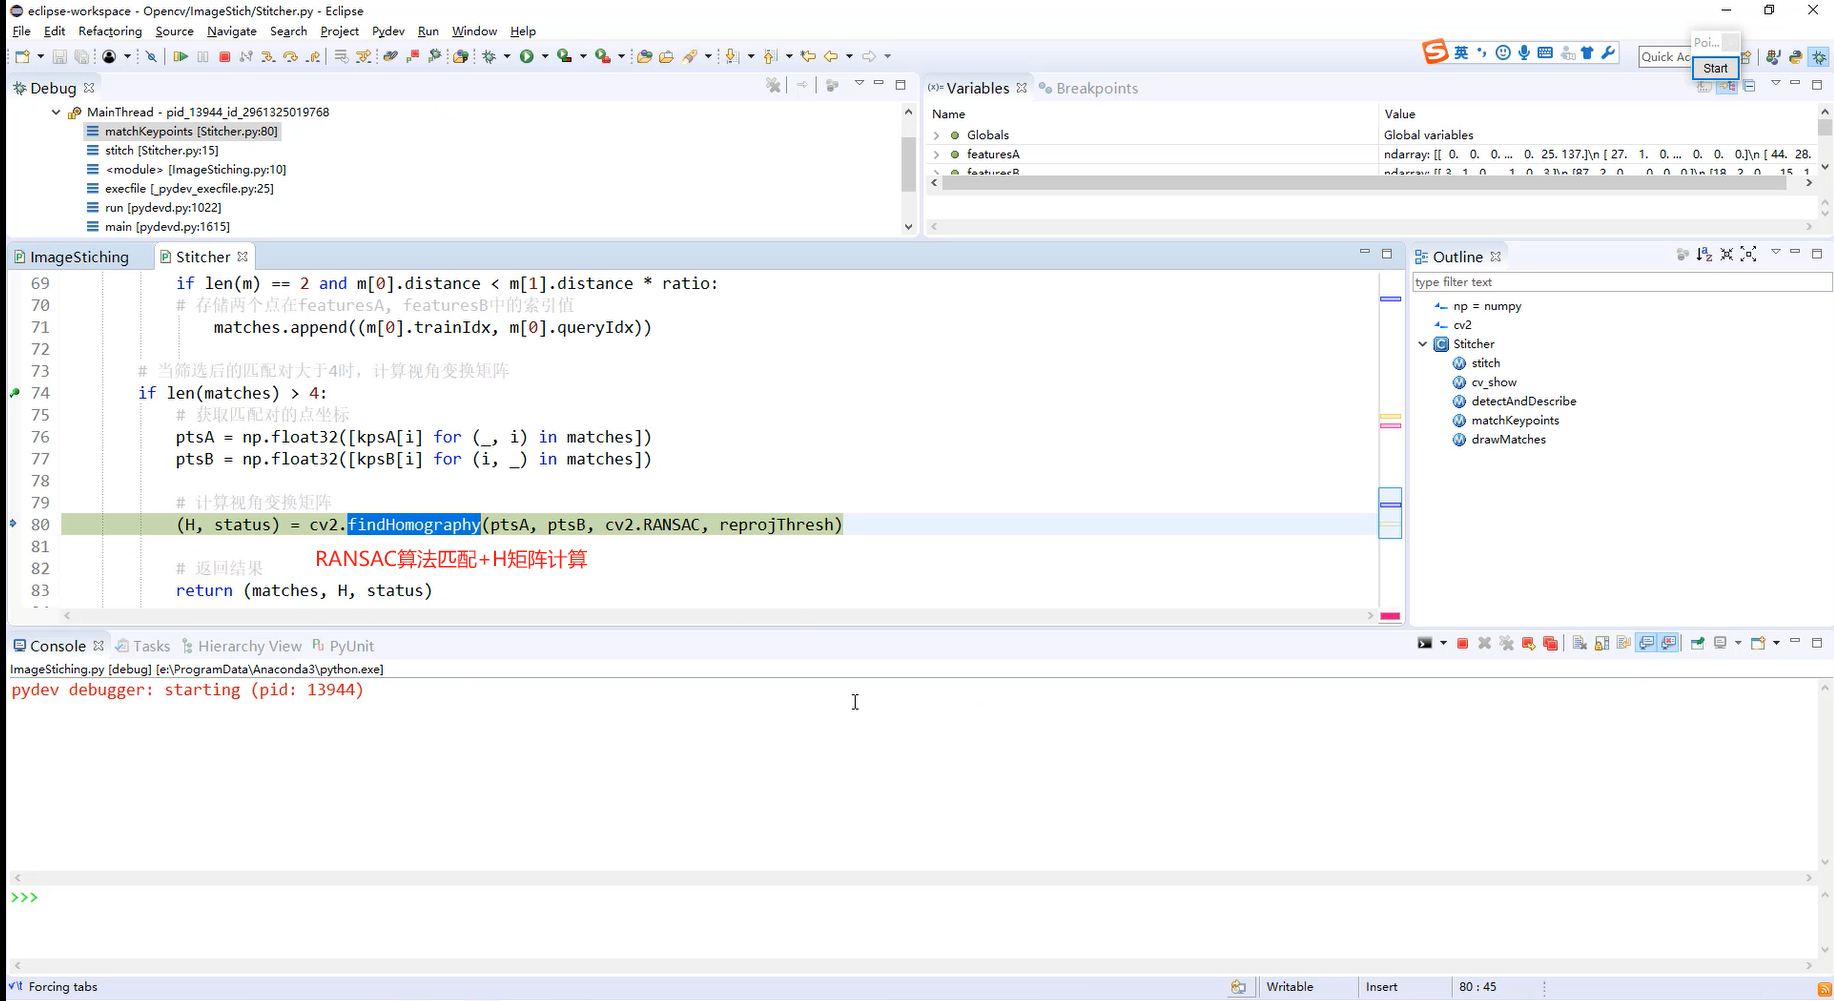The height and width of the screenshot is (1001, 1834).
Task: Terminate the debug session from main toolbar
Action: [x=224, y=56]
